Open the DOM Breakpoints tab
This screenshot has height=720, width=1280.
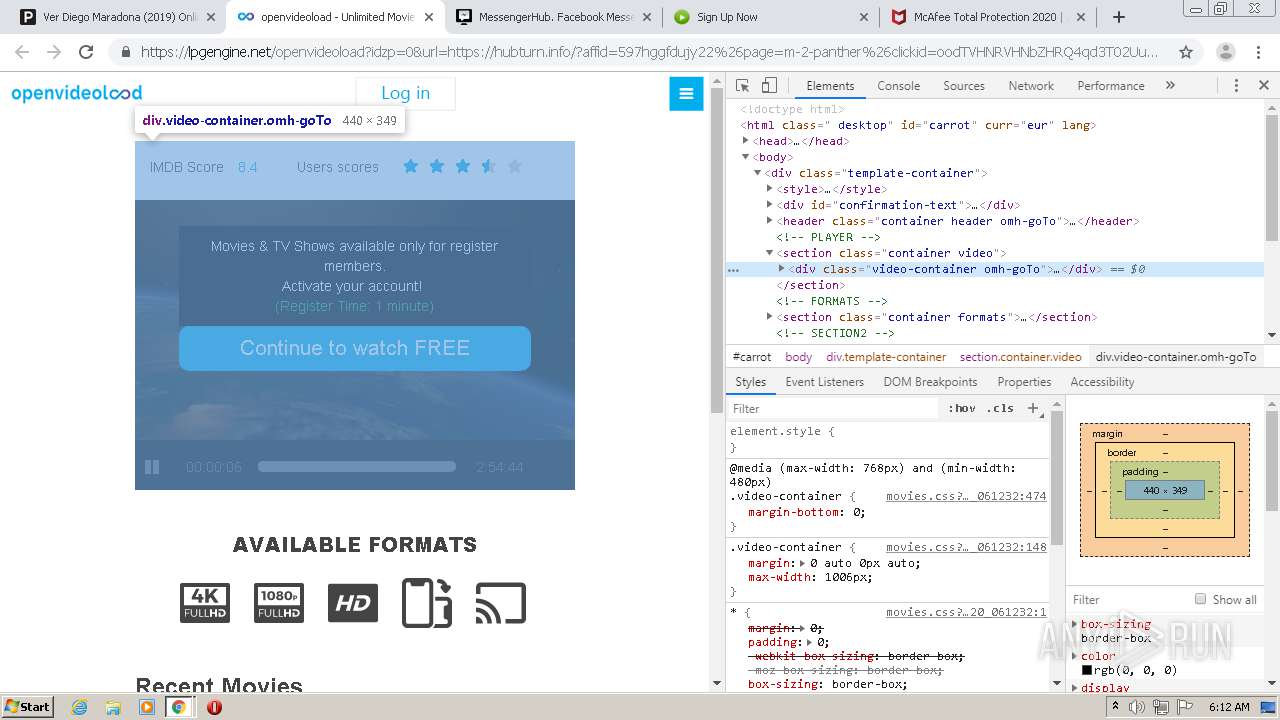[x=930, y=382]
